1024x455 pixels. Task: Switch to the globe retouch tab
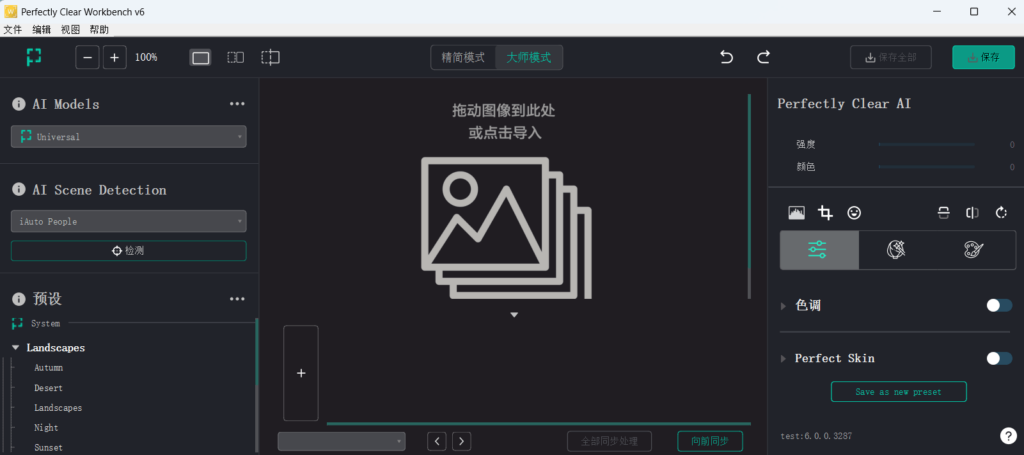(x=896, y=249)
